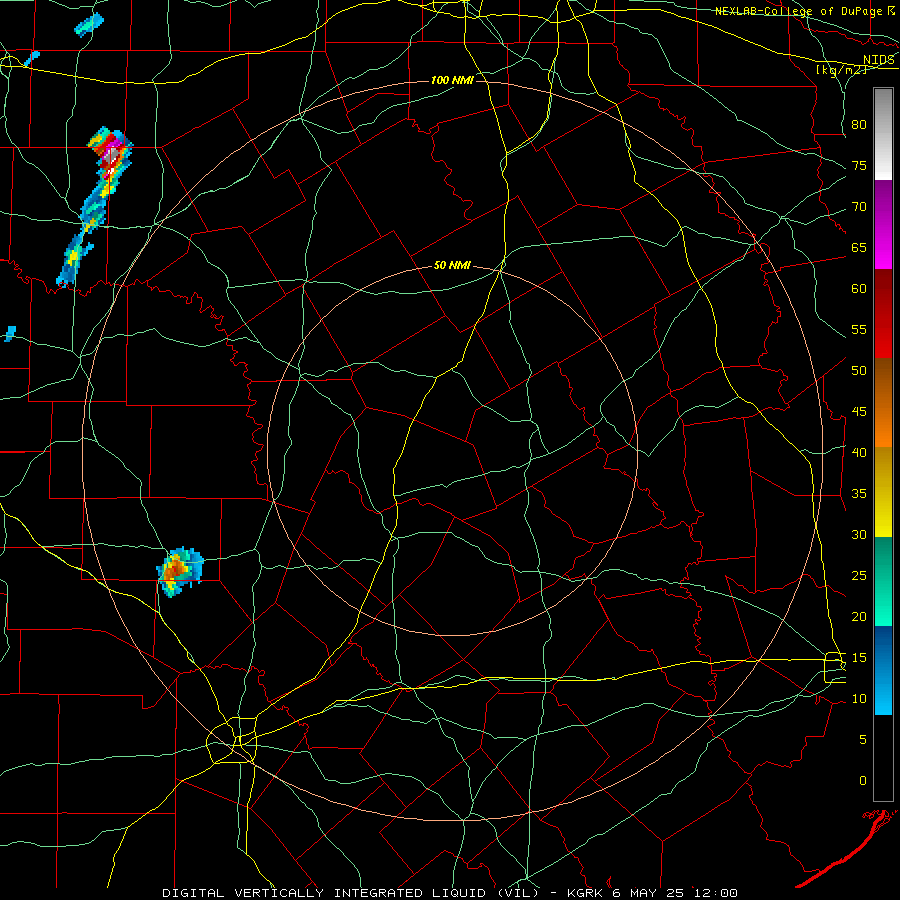Select the "80" value on the VIL scale
Viewport: 900px width, 900px height.
859,125
